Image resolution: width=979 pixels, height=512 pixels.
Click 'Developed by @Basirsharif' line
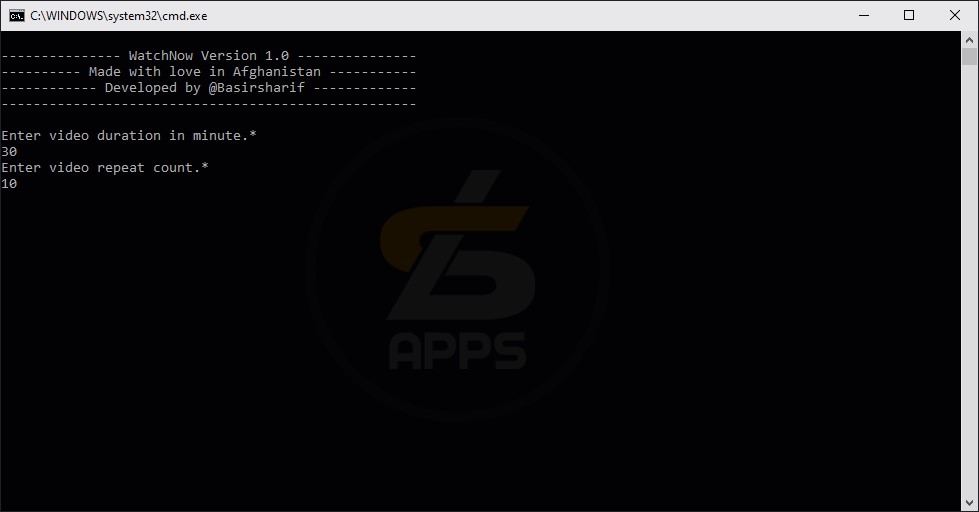pyautogui.click(x=209, y=88)
